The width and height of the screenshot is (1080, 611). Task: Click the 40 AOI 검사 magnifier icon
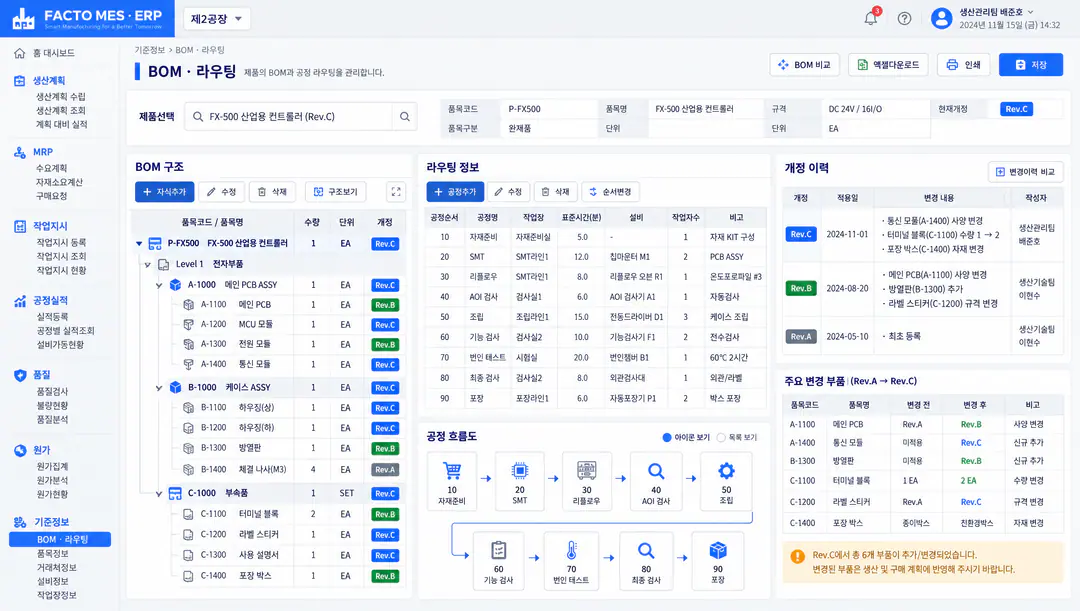pyautogui.click(x=656, y=471)
